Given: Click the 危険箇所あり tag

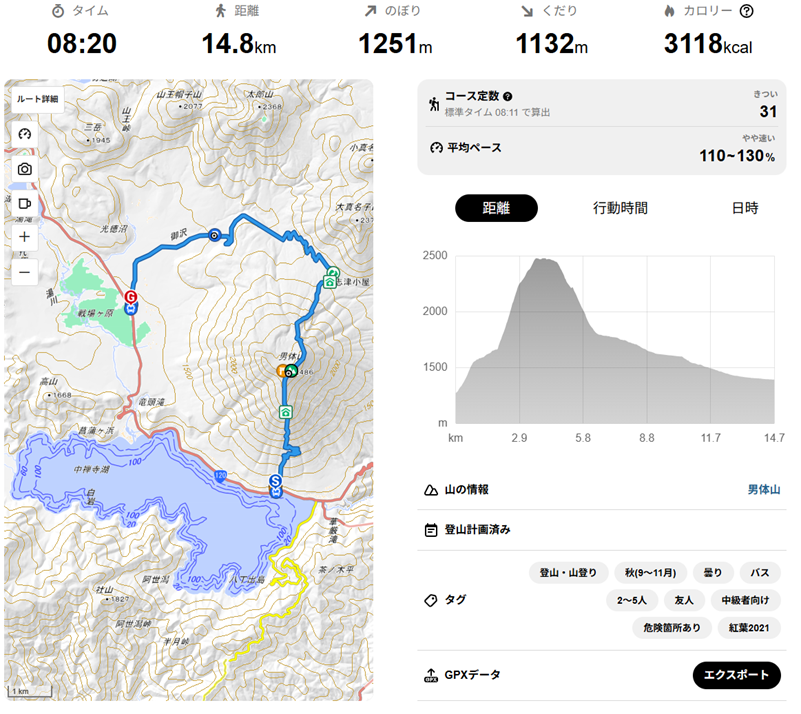Looking at the screenshot, I should 672,628.
